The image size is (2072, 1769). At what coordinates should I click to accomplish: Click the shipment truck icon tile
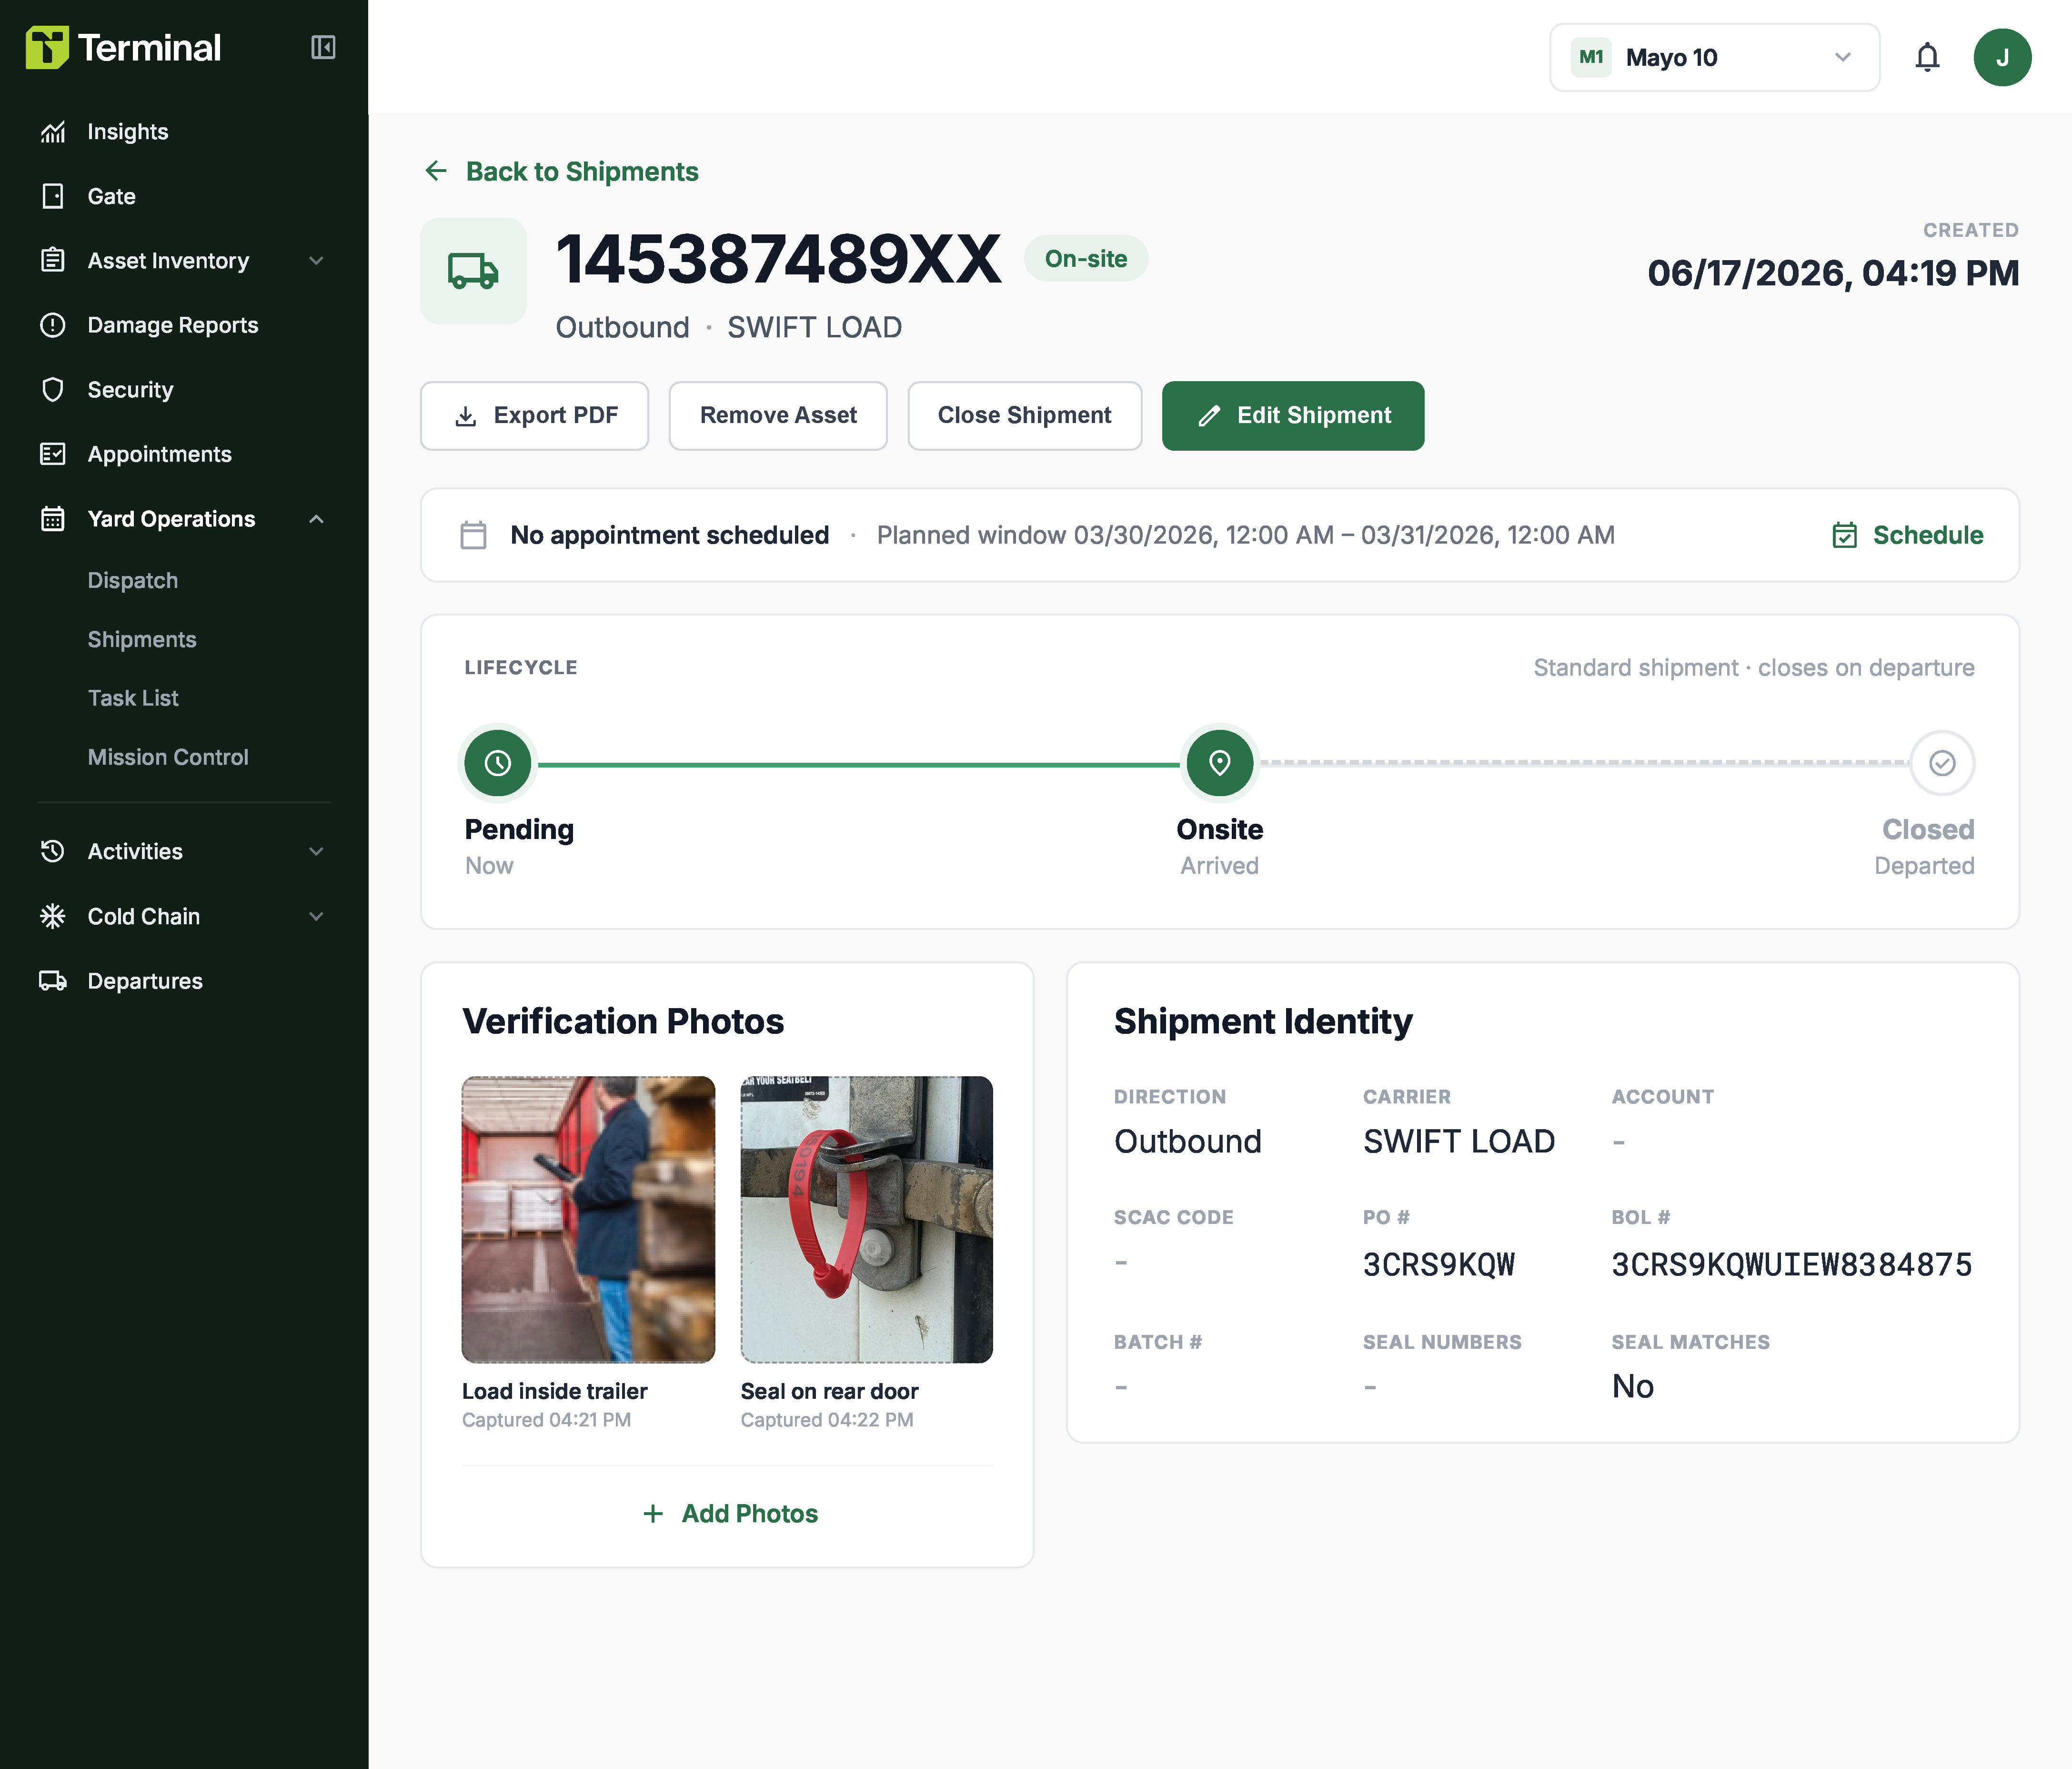(473, 271)
